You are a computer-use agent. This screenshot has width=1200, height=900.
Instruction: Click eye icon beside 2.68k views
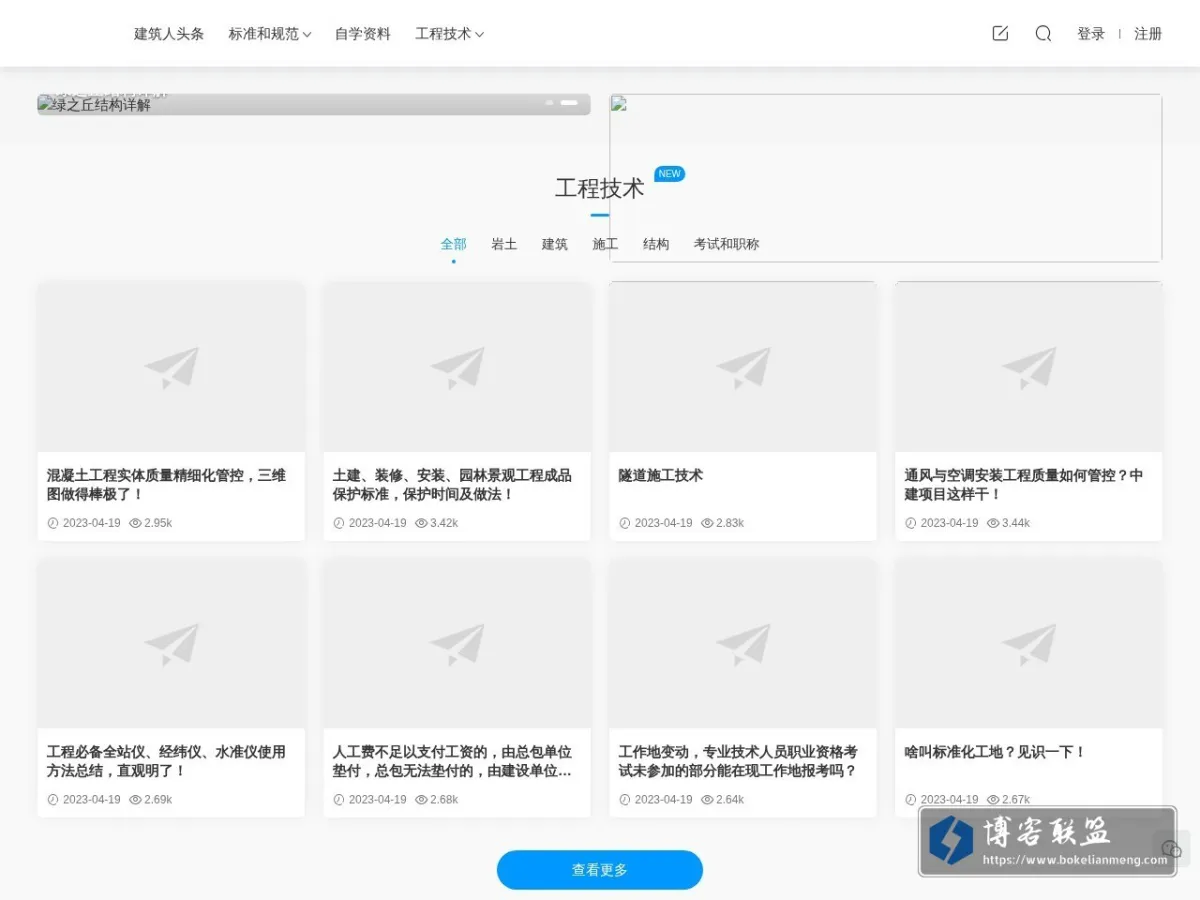(x=421, y=799)
